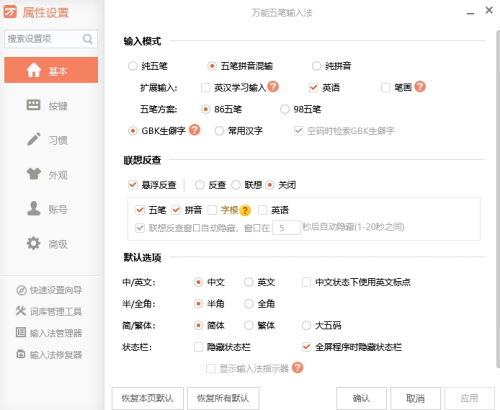Check 隐藏状态栏 option
The image size is (500, 410).
[x=199, y=347]
